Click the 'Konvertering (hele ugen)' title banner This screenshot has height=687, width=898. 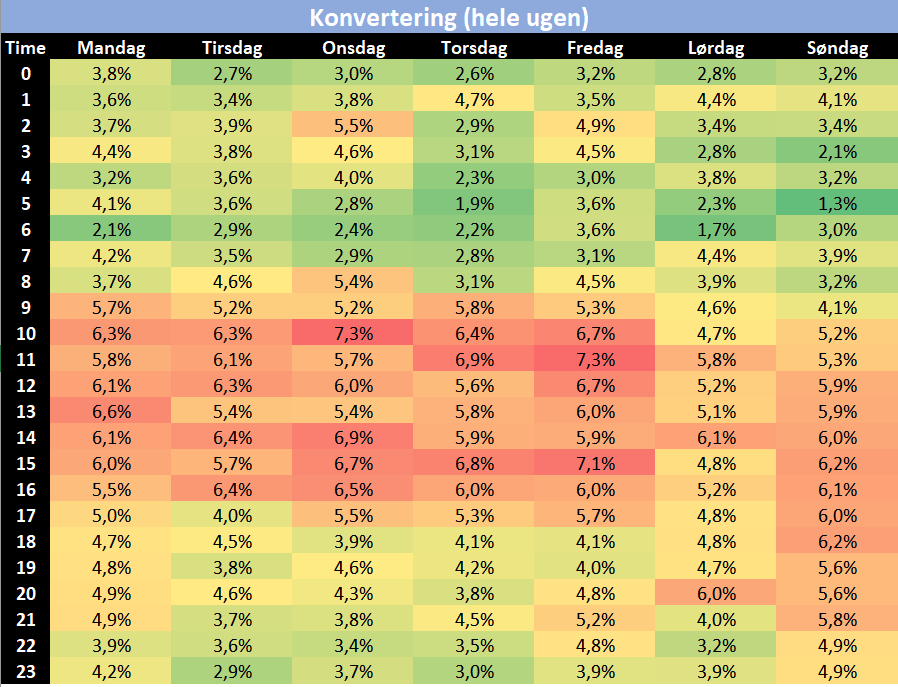pyautogui.click(x=449, y=17)
